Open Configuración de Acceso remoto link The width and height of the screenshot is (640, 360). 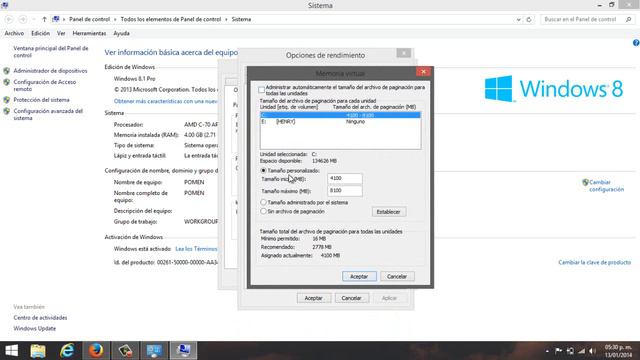point(44,85)
